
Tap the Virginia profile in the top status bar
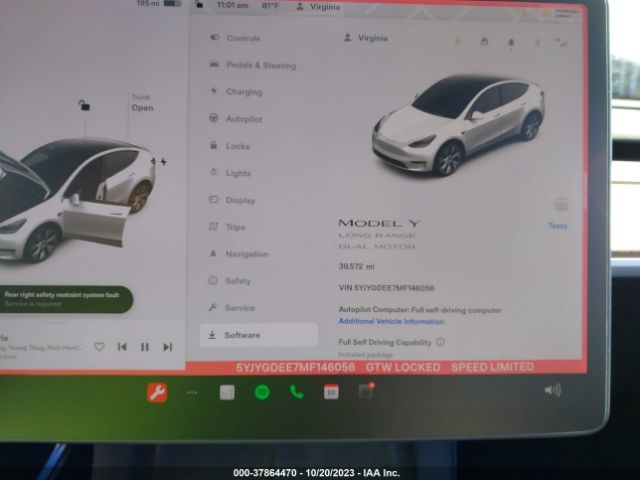click(x=318, y=7)
